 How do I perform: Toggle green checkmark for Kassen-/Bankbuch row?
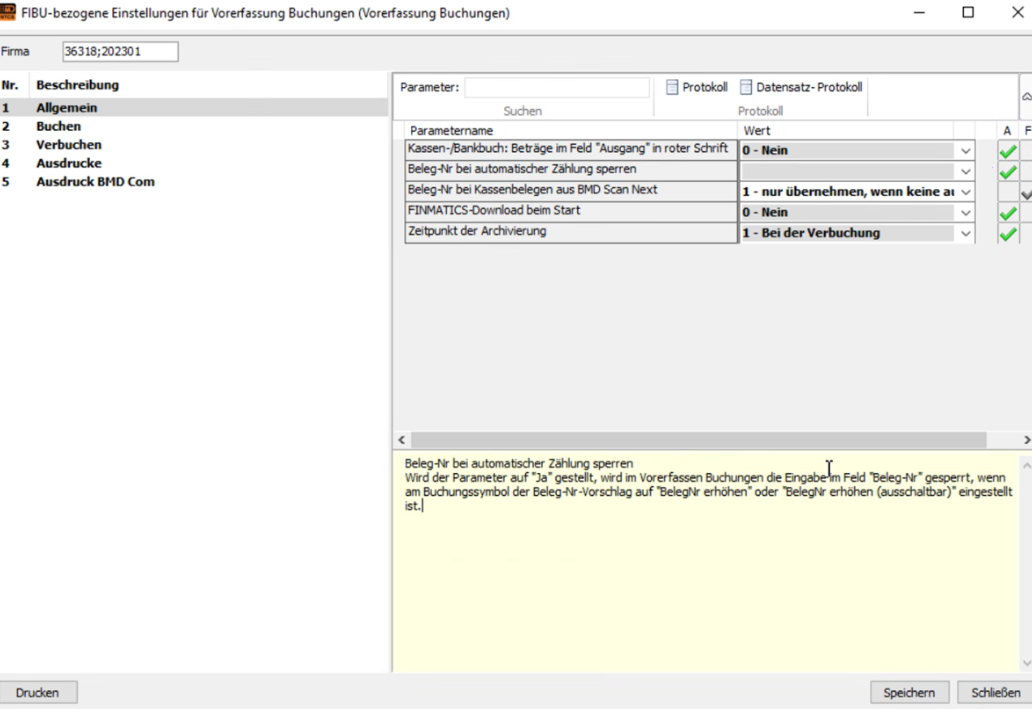[x=1008, y=150]
